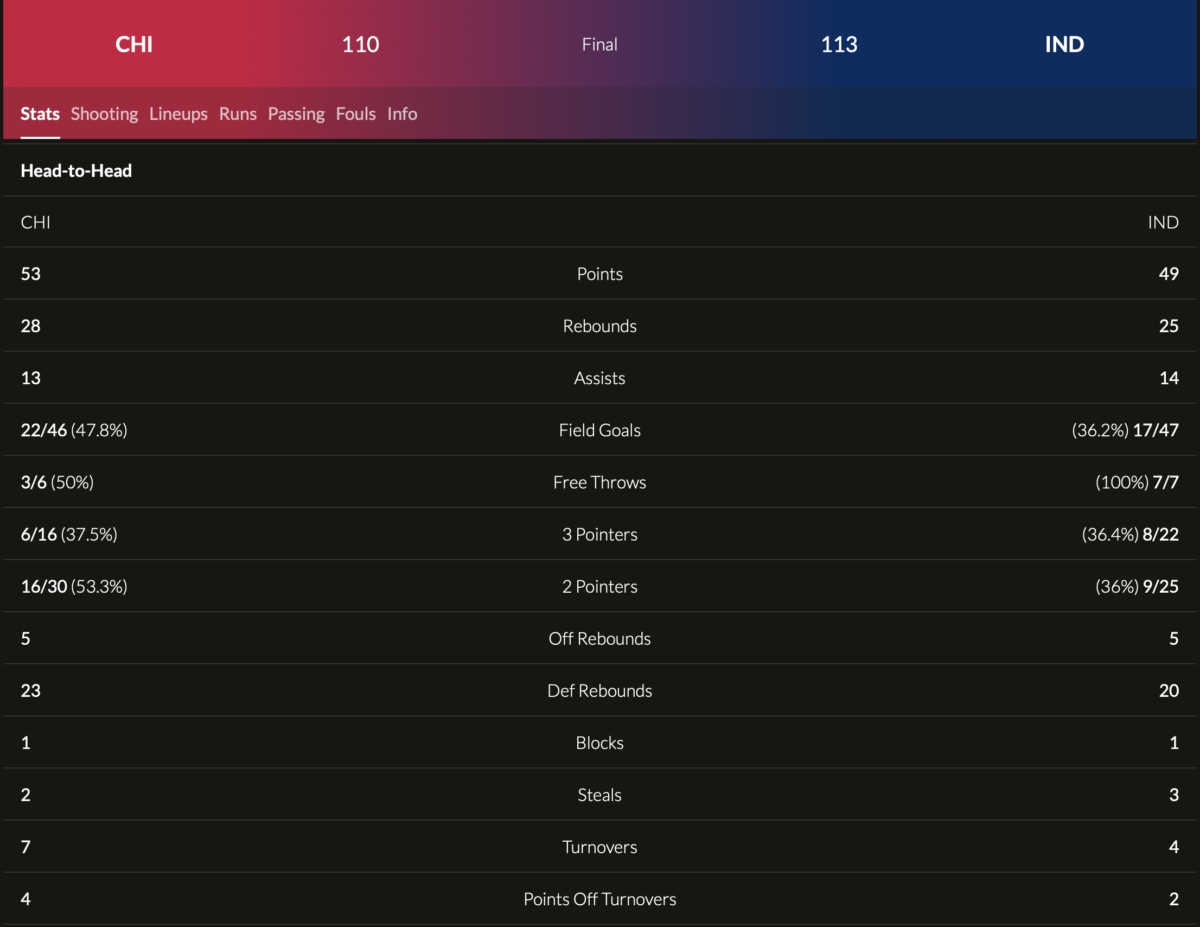Click the Final game status label
The height and width of the screenshot is (927, 1200).
[x=600, y=44]
